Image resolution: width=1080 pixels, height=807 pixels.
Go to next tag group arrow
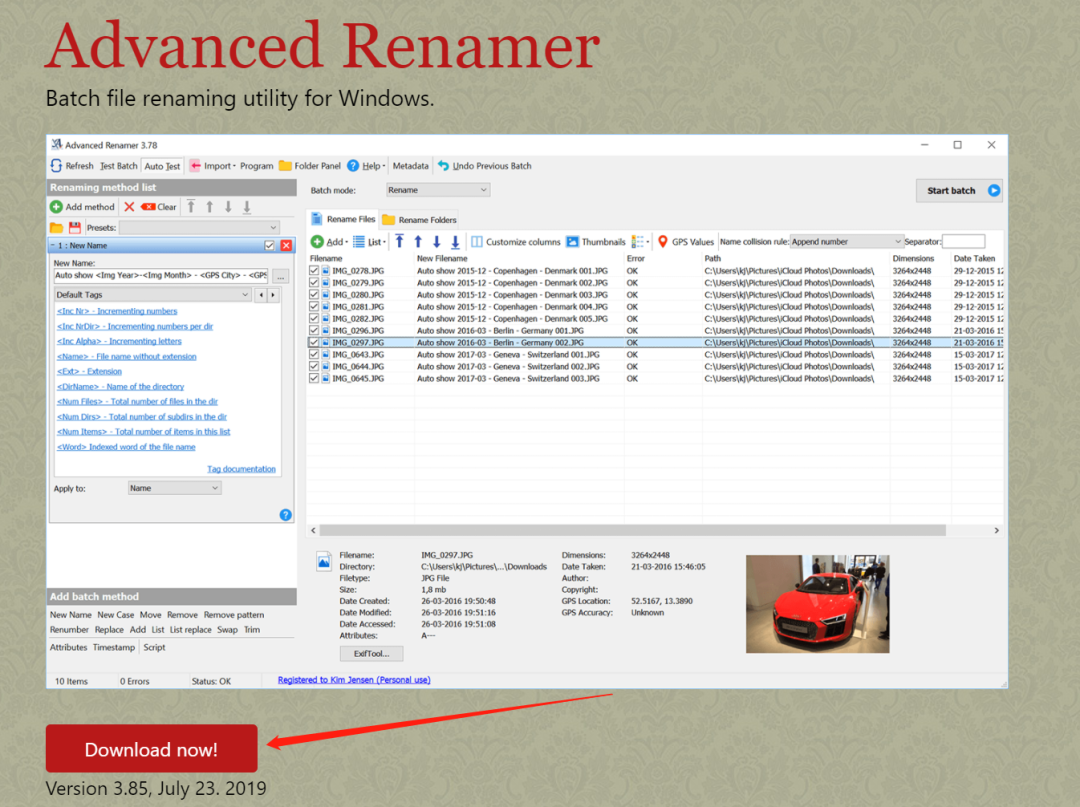click(273, 295)
